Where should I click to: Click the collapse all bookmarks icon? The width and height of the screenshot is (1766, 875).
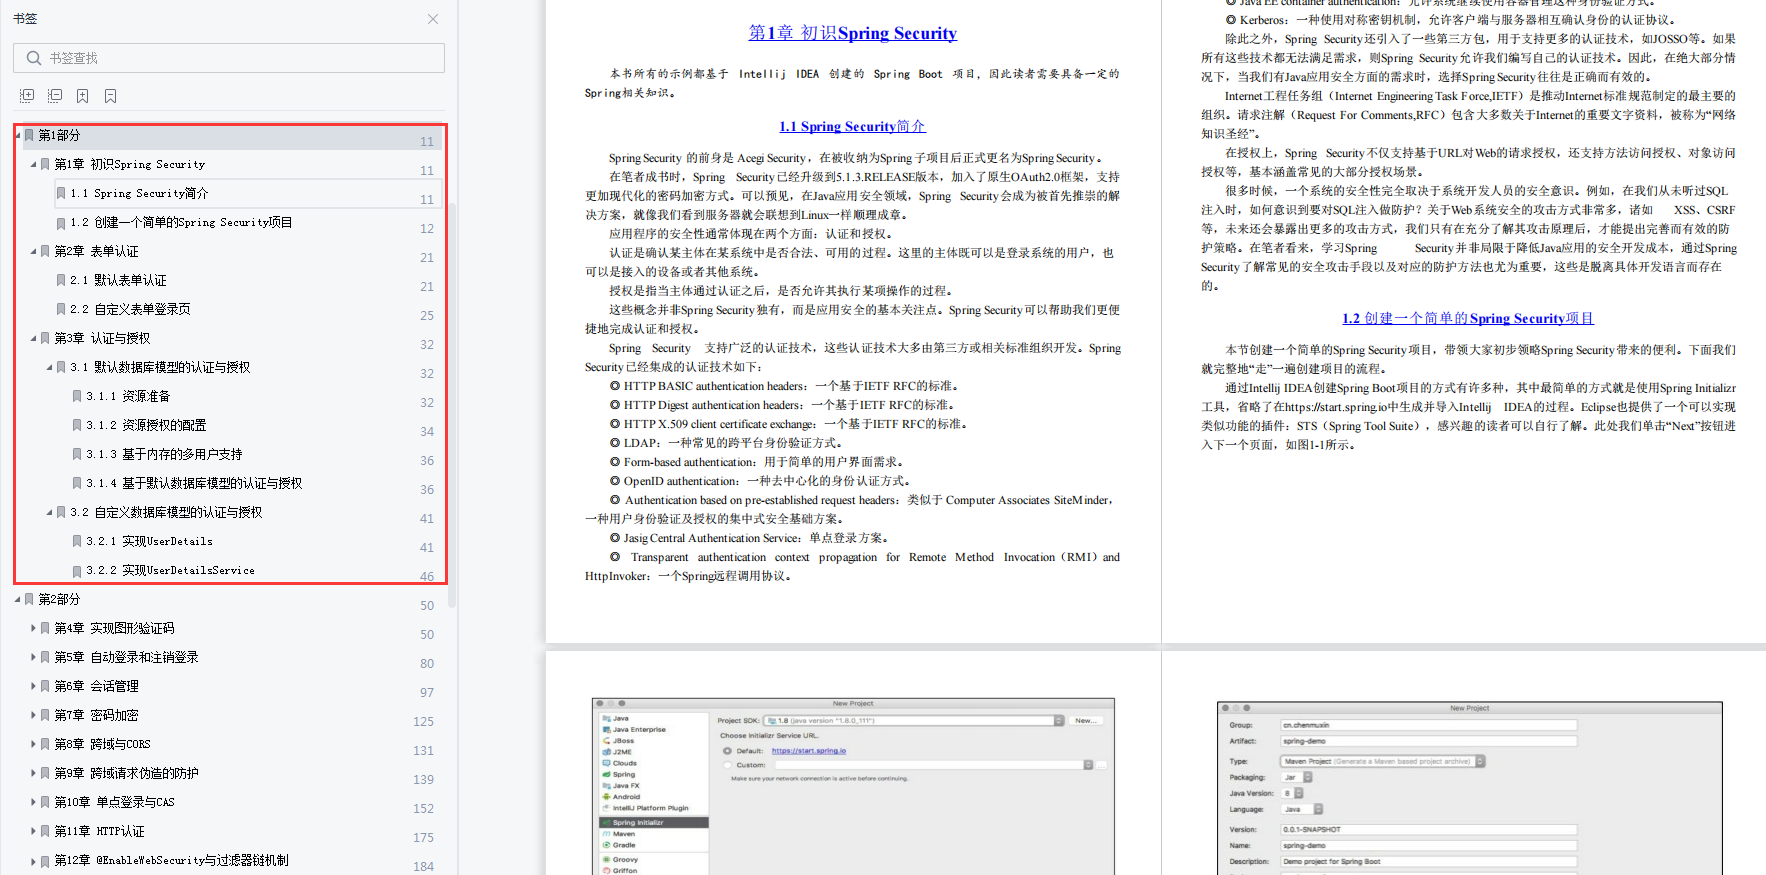(55, 96)
